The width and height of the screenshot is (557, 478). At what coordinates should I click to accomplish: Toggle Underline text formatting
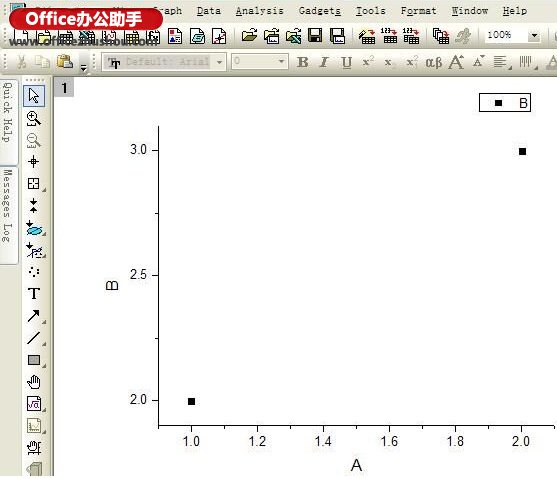click(346, 62)
